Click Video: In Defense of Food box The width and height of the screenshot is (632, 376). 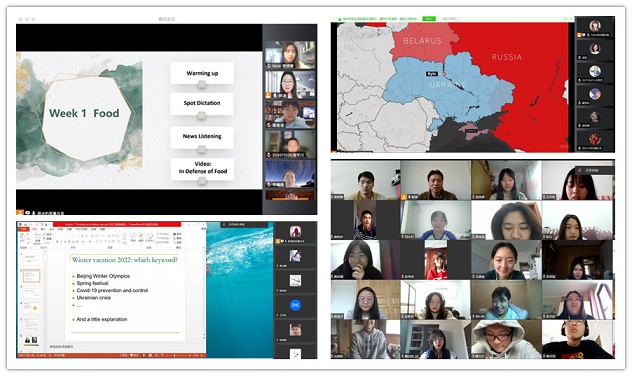(x=202, y=168)
